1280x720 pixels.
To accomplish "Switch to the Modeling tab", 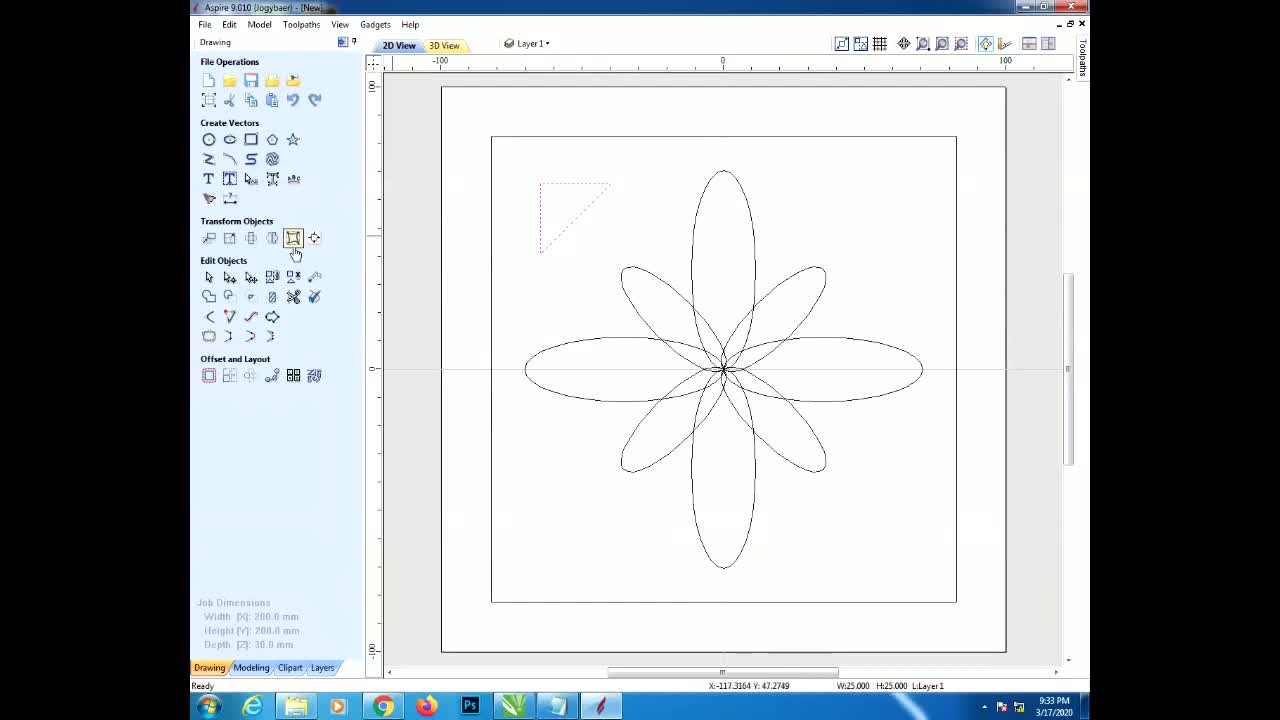I will pyautogui.click(x=251, y=668).
